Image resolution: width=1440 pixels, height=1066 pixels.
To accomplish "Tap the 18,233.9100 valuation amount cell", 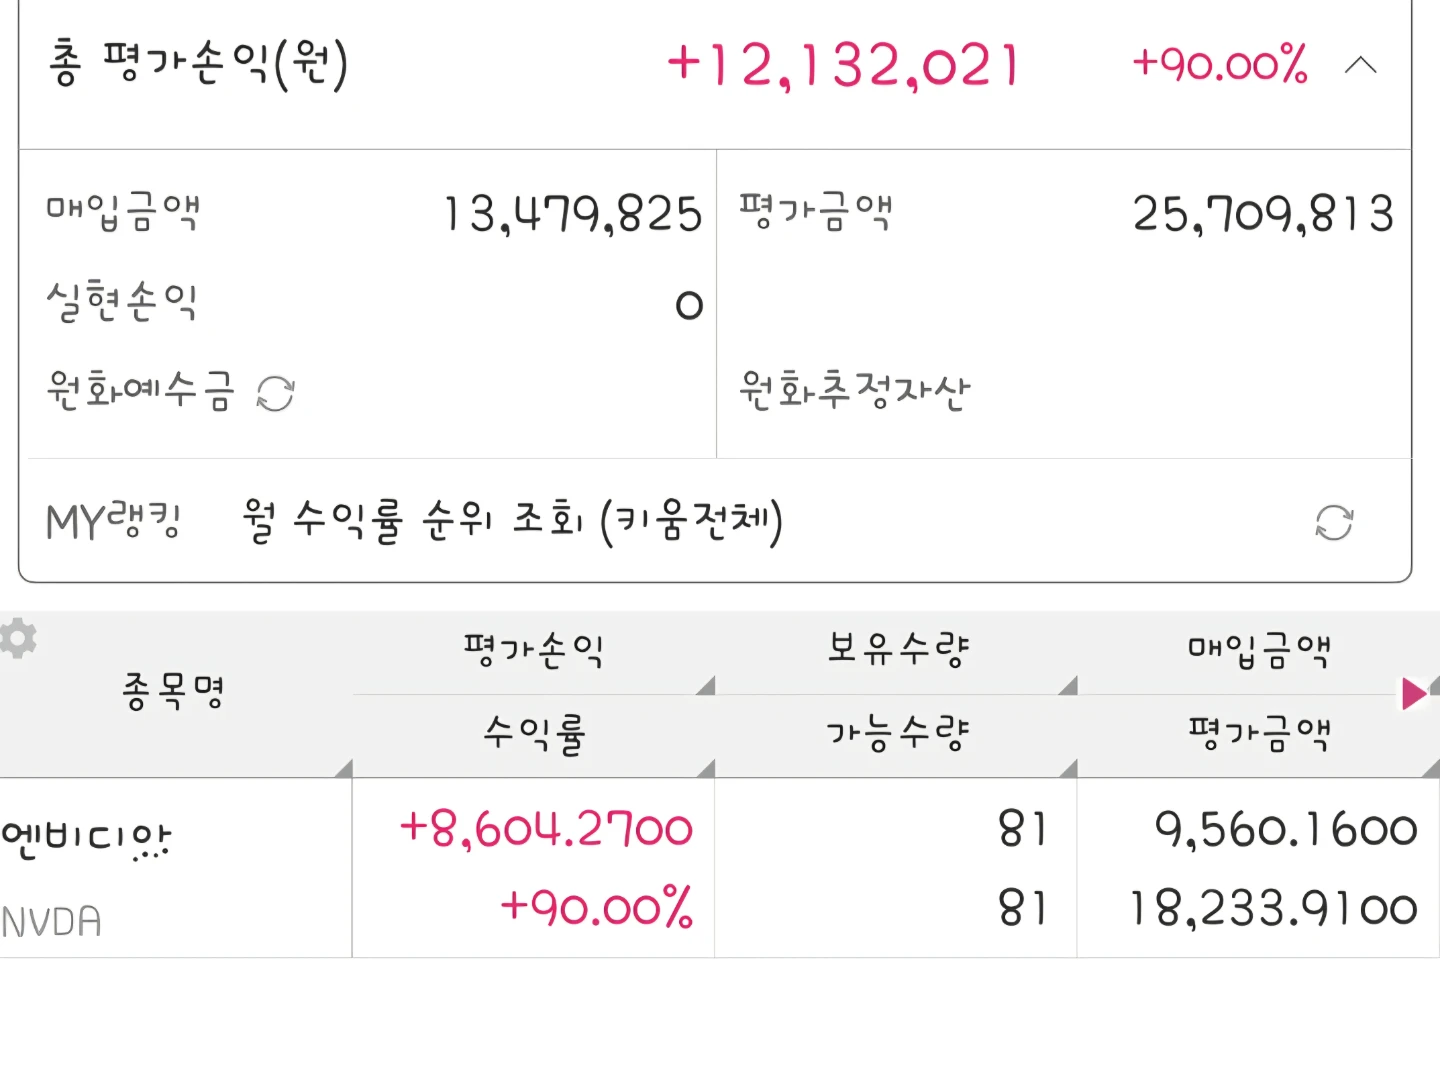I will (1273, 909).
